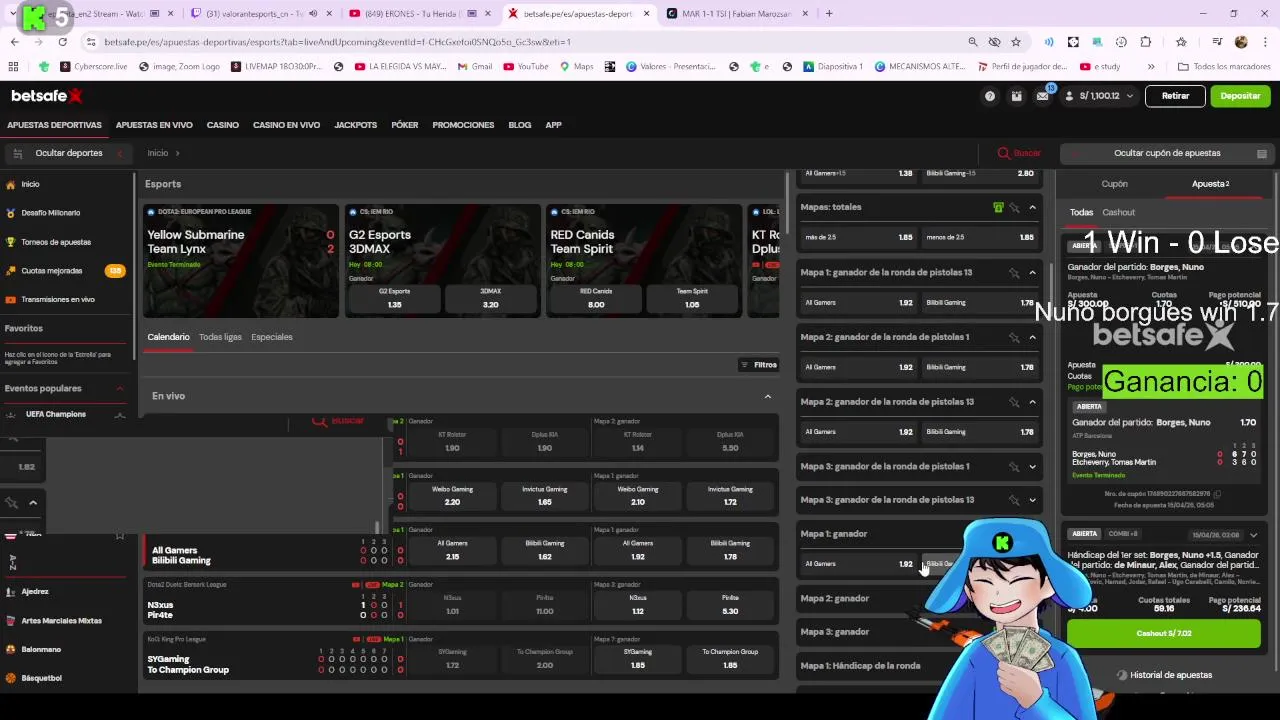Click the Balonmano sport icon
The width and height of the screenshot is (1280, 720).
click(12, 649)
